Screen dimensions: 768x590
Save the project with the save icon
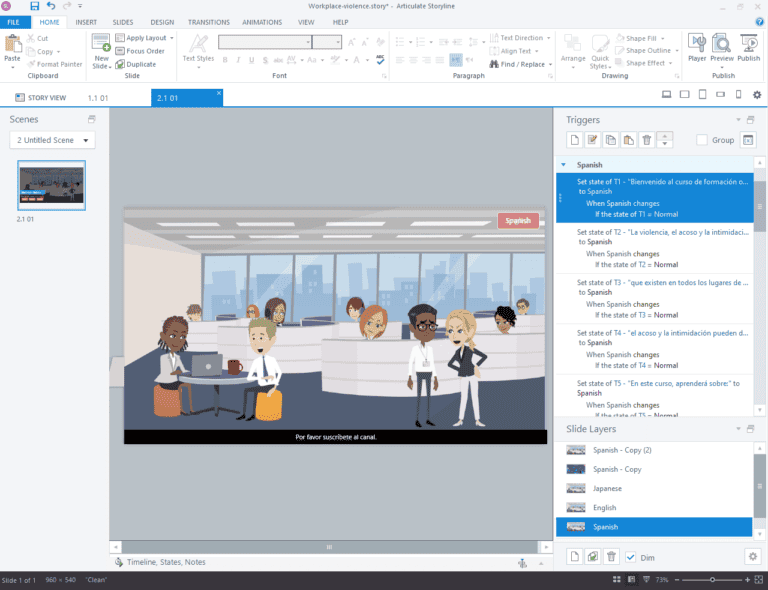pos(35,6)
